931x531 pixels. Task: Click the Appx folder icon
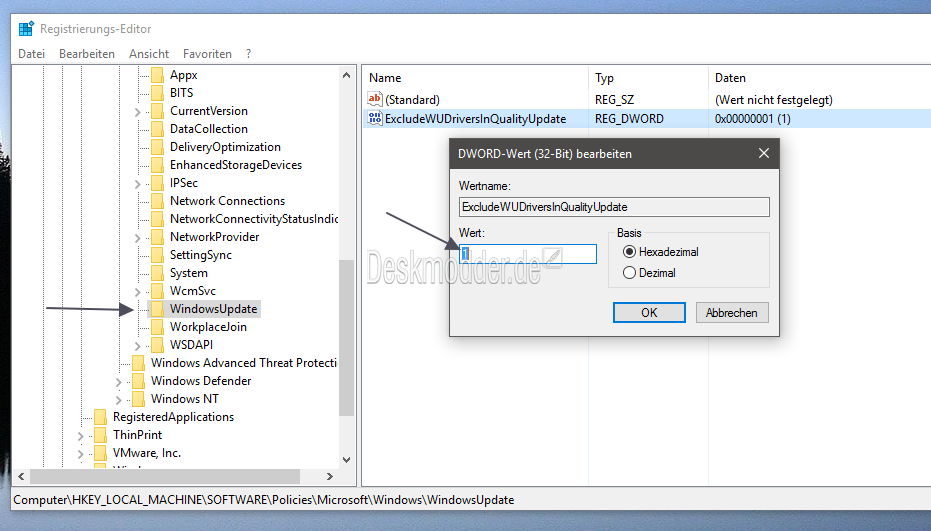coord(157,75)
